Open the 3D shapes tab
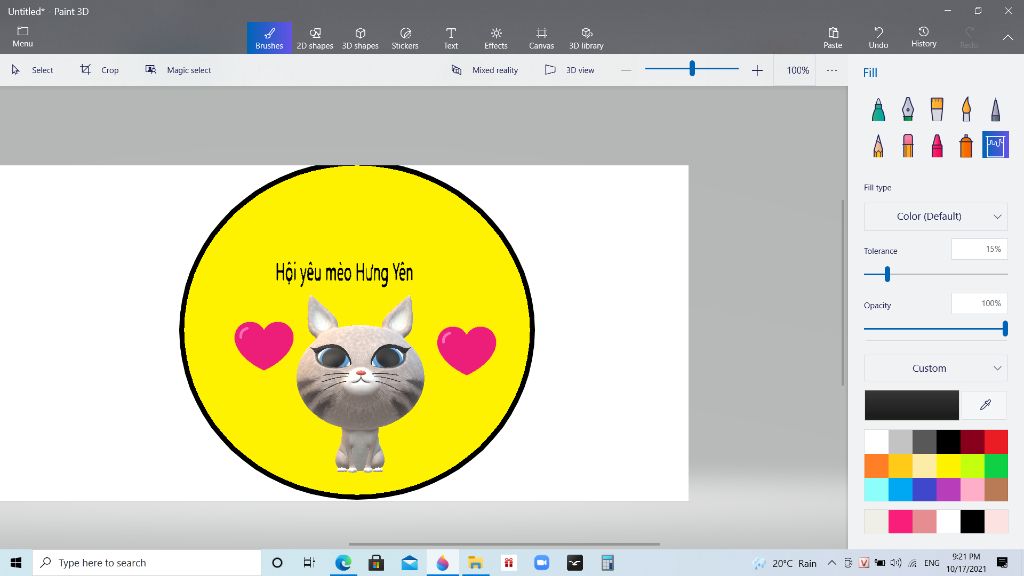The height and width of the screenshot is (576, 1024). [360, 38]
